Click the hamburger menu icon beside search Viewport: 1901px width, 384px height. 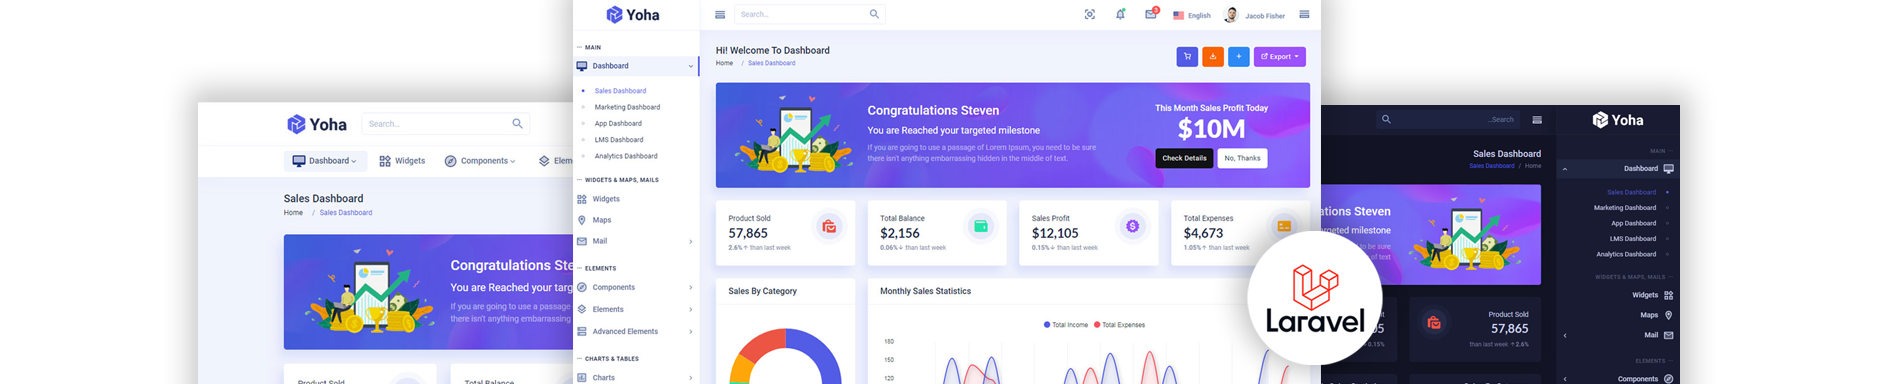[x=720, y=14]
